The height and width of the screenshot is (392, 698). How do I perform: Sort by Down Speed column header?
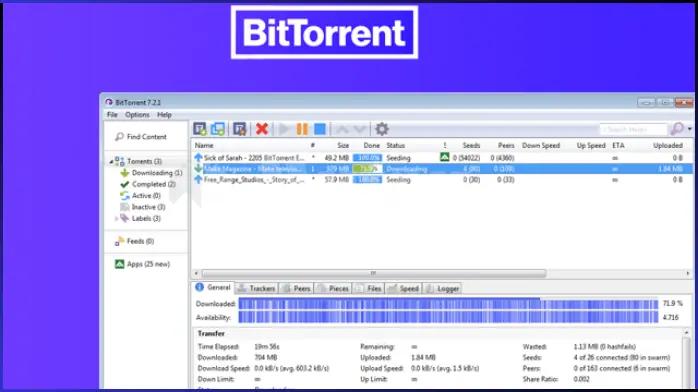541,145
